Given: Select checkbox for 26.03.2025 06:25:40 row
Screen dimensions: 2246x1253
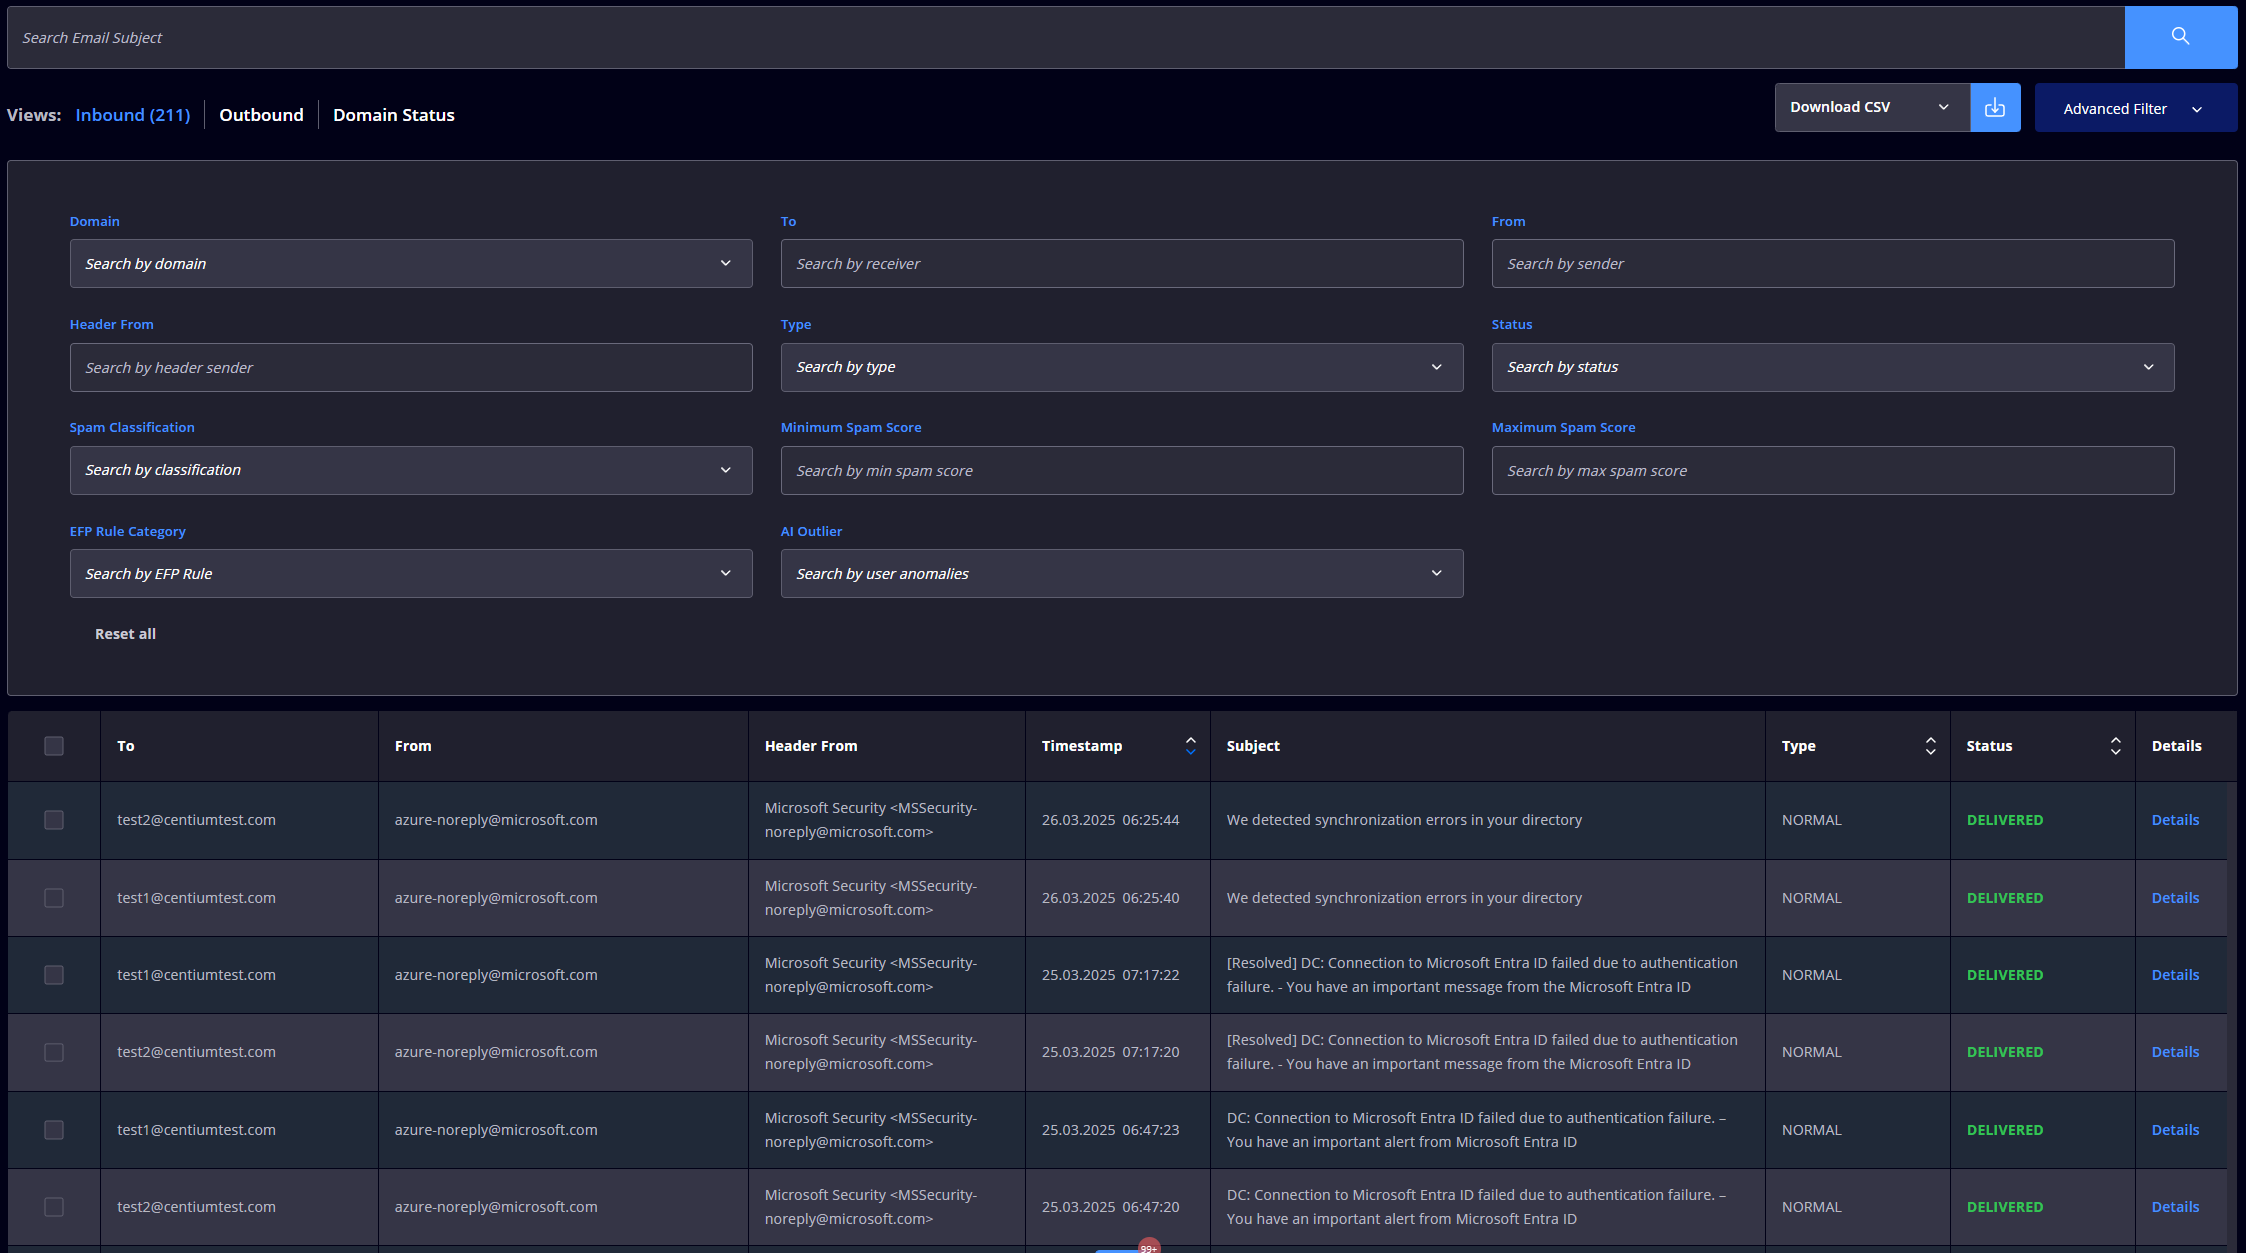Looking at the screenshot, I should click(x=54, y=898).
